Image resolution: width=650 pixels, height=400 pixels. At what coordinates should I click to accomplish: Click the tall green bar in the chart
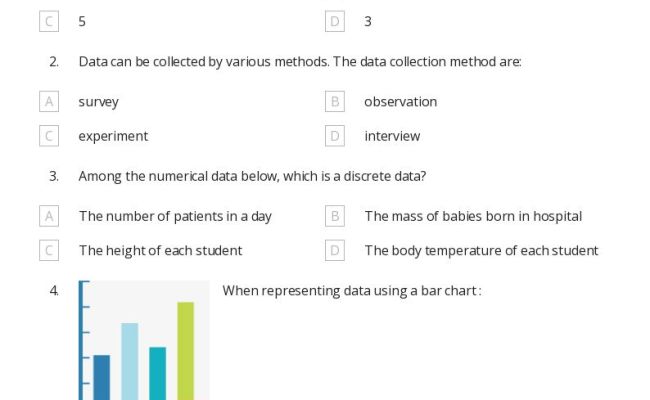(185, 350)
